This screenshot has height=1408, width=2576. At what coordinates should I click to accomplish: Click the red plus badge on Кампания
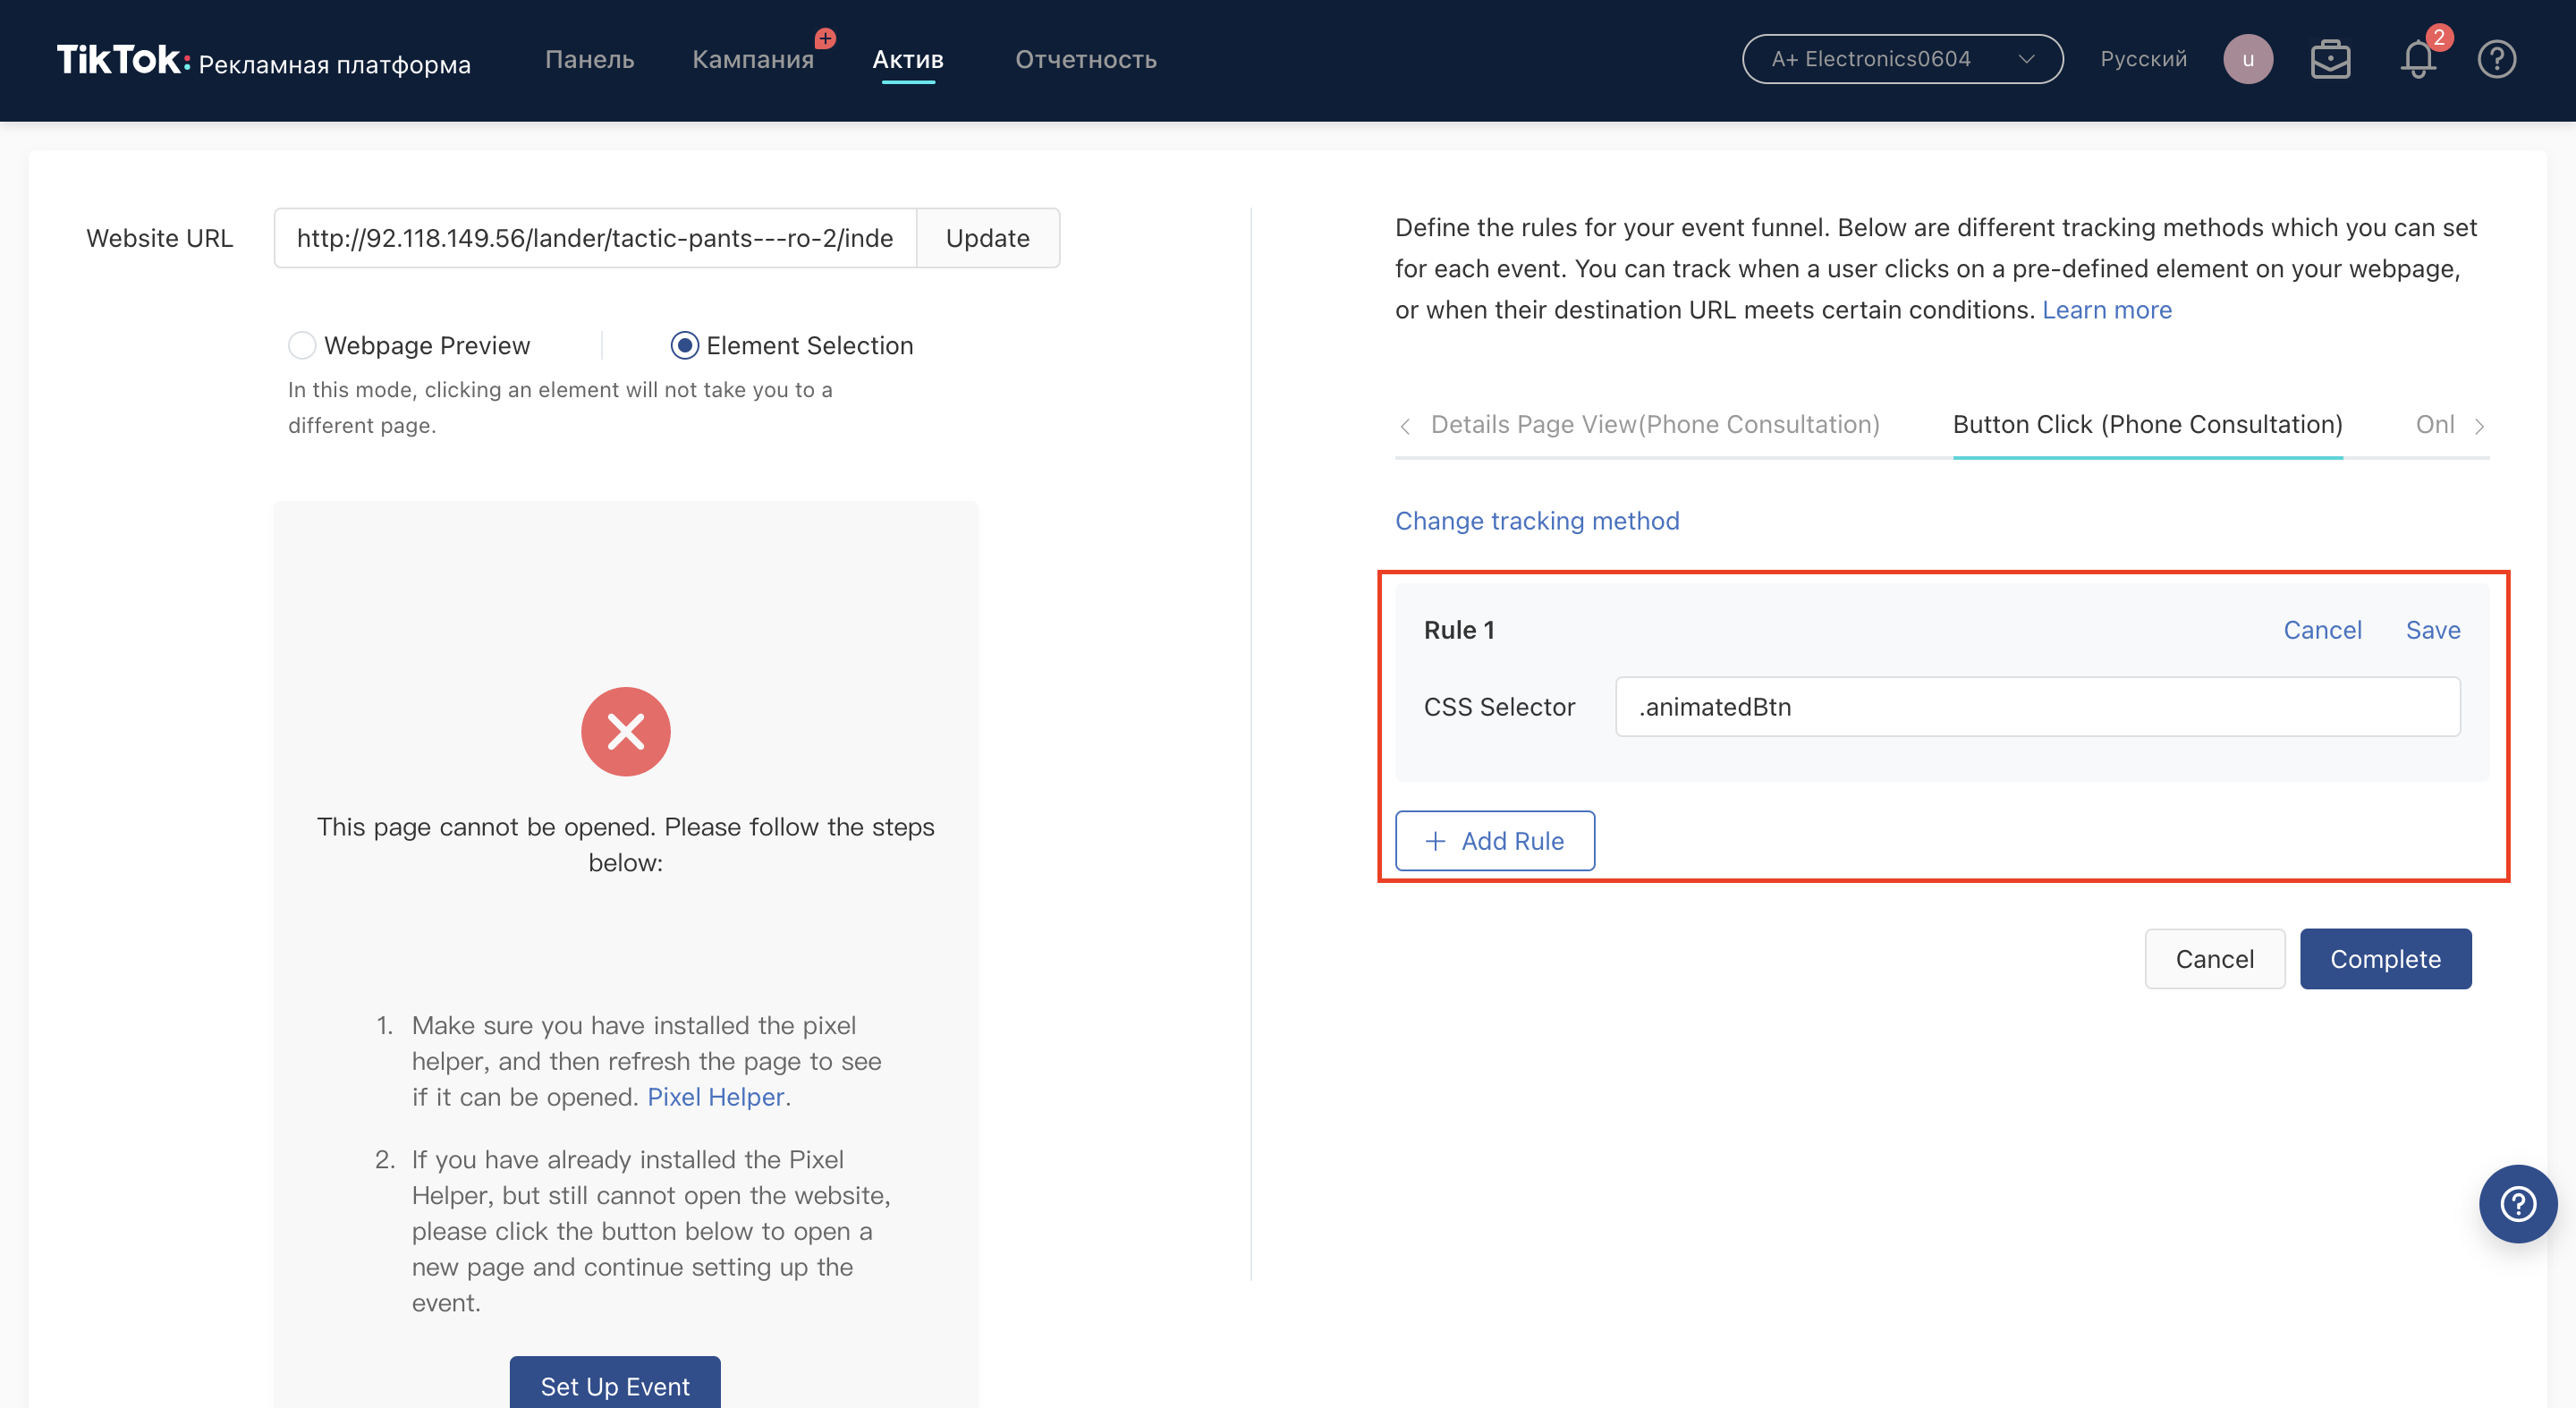(824, 38)
